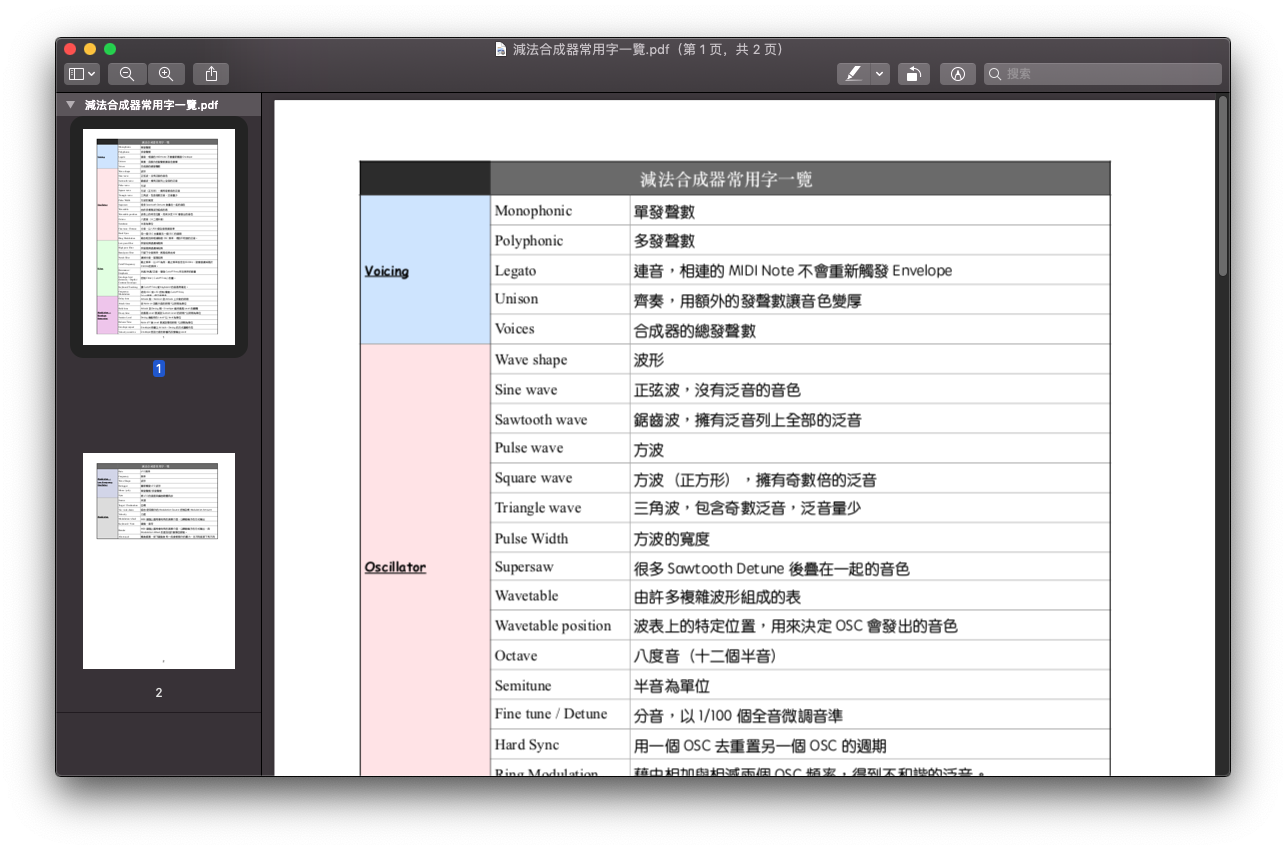Rotate the page with rotate button
1286x850 pixels.
914,73
